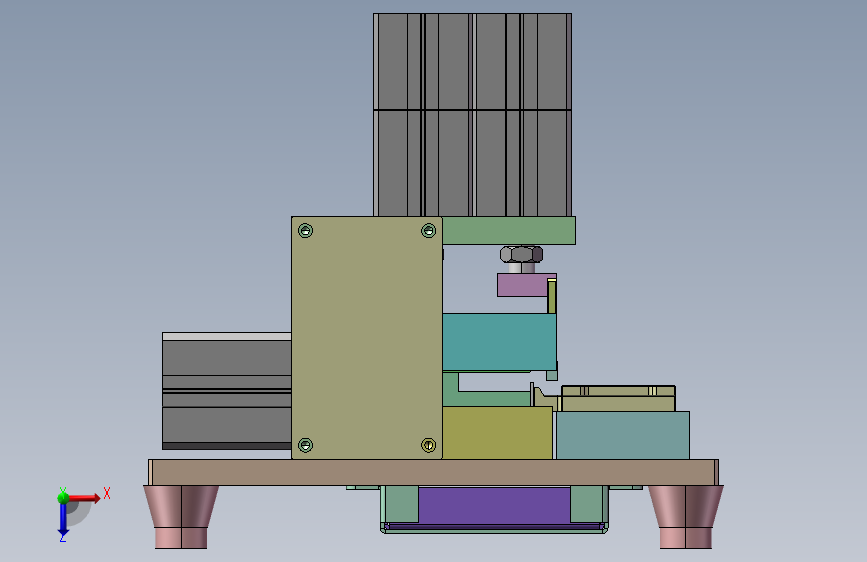This screenshot has height=562, width=867.
Task: Click the blue Z axis arrow of triad
Action: click(63, 520)
